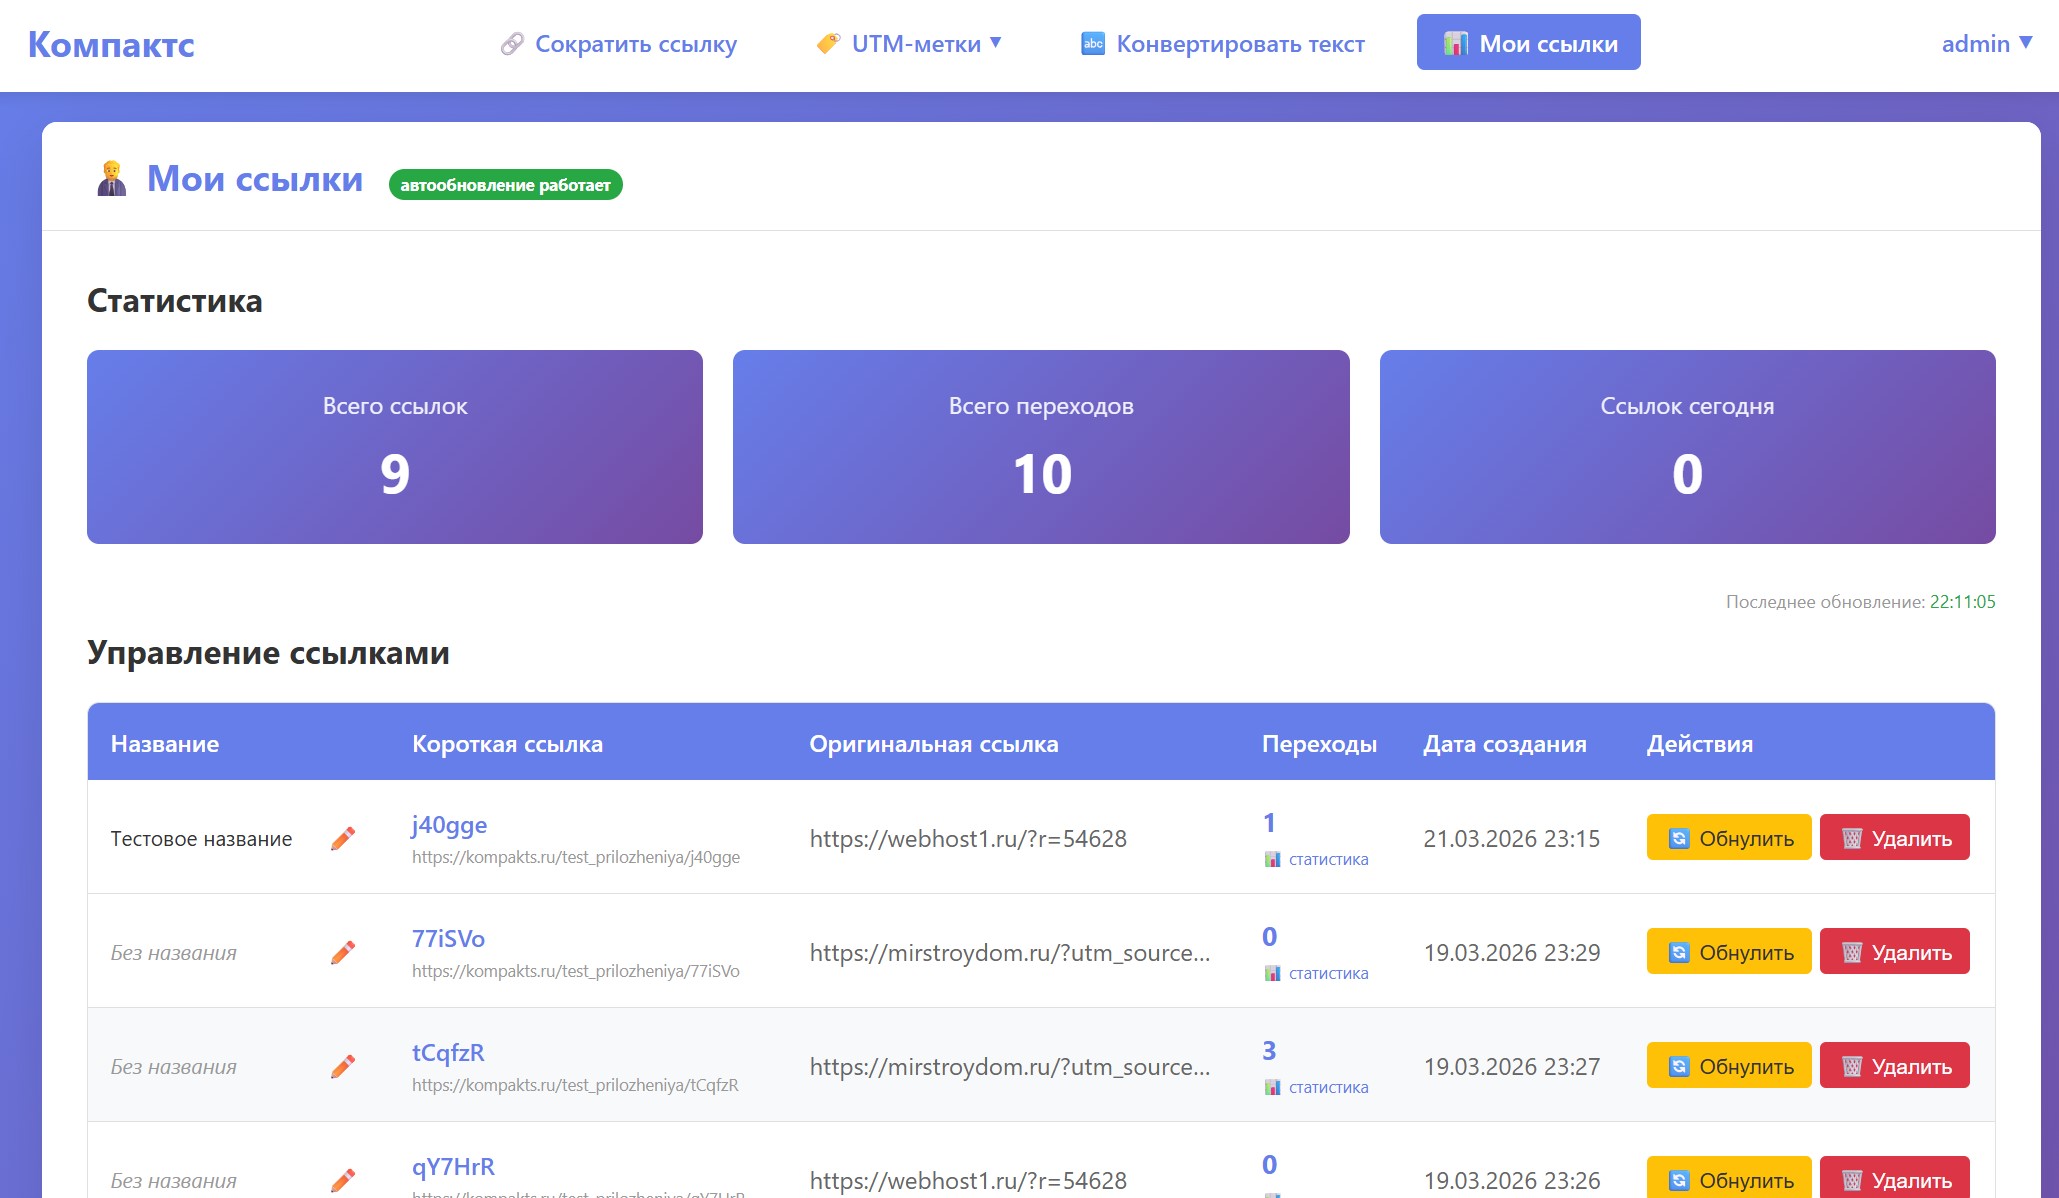Click pencil icon beside Тестовое название

tap(343, 838)
